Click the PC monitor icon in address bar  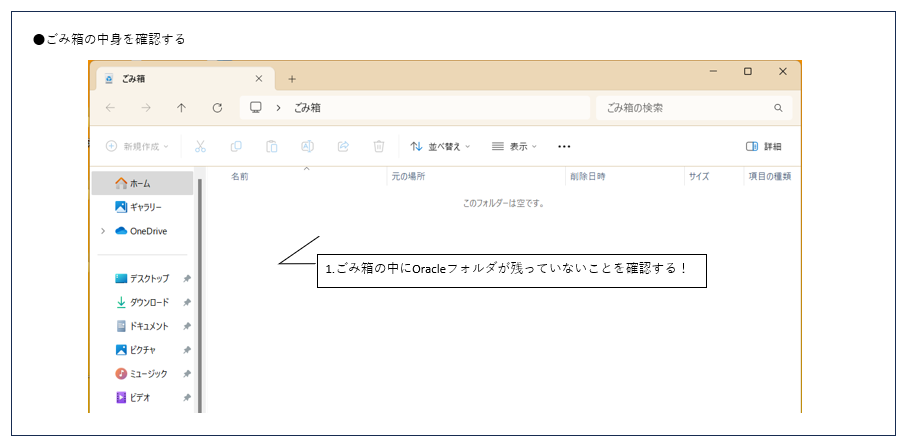tap(255, 108)
